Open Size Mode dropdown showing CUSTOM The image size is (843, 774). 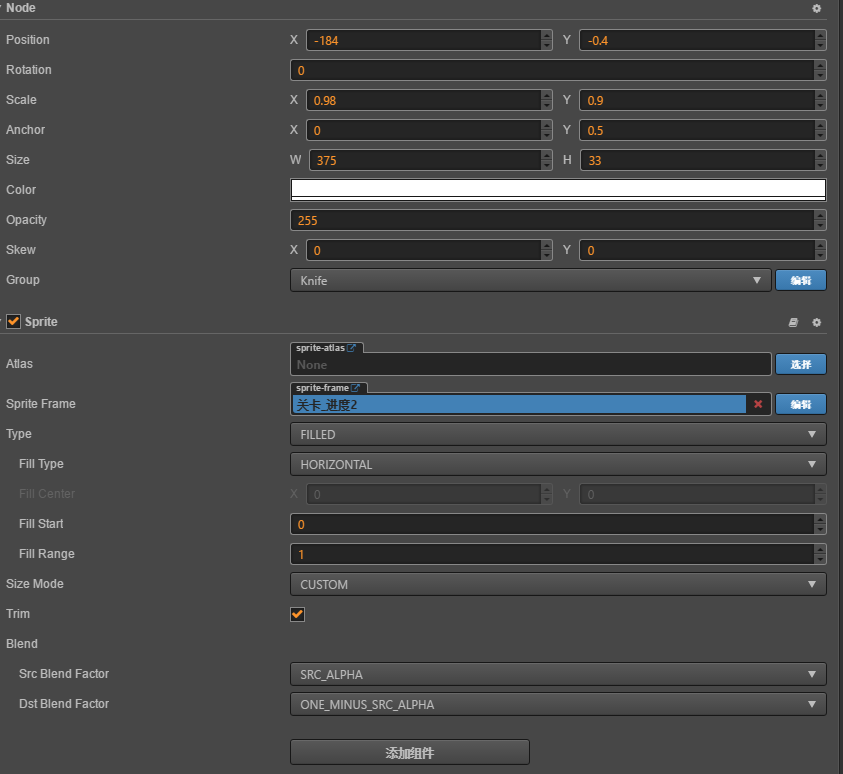pos(558,584)
